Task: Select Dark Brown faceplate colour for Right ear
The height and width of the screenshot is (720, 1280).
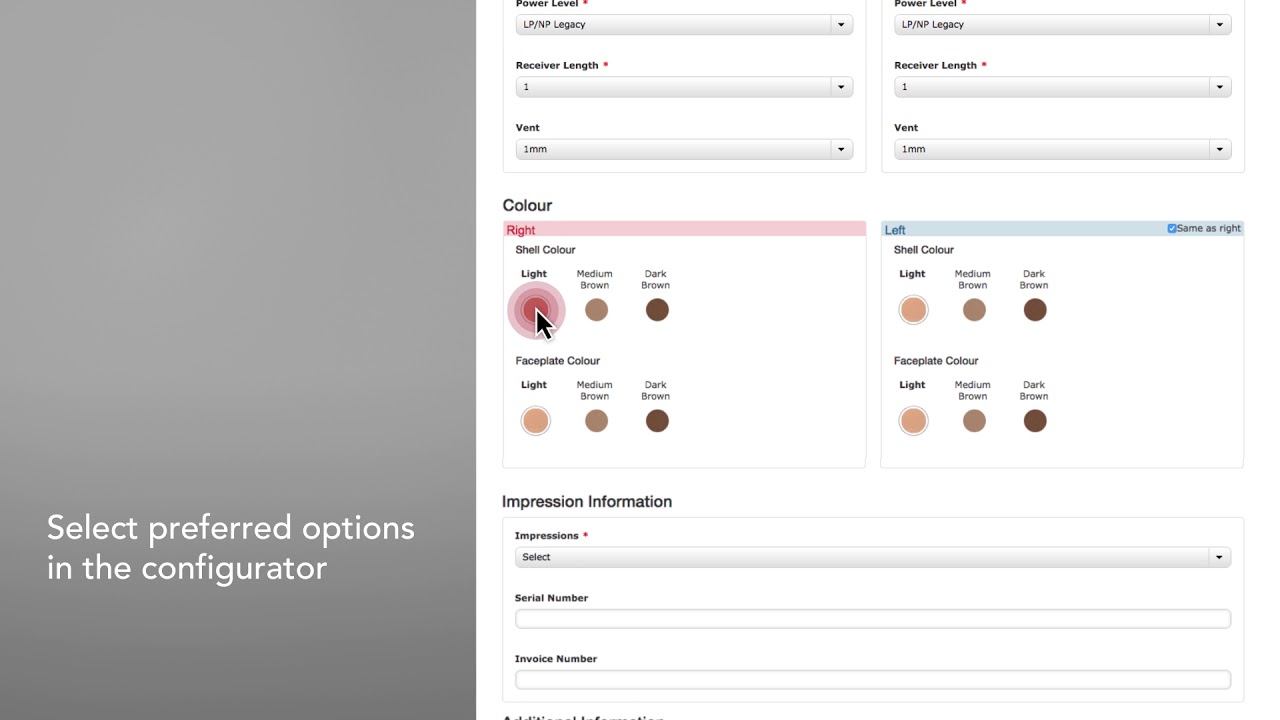Action: pos(657,421)
